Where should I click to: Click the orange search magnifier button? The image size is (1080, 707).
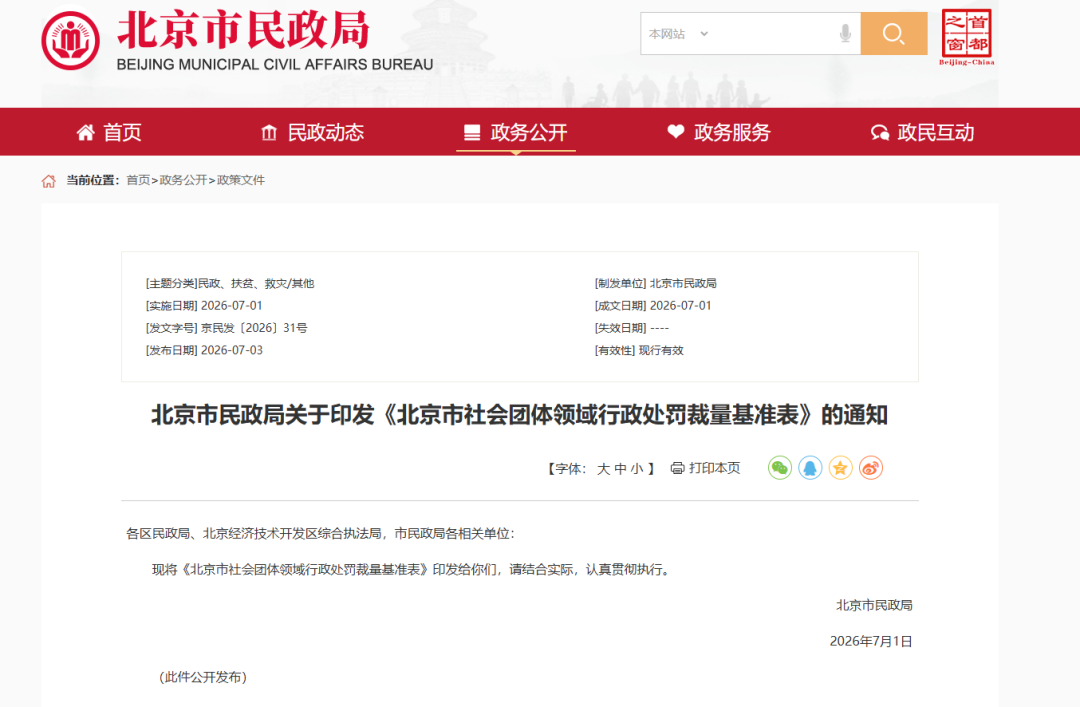coord(893,34)
